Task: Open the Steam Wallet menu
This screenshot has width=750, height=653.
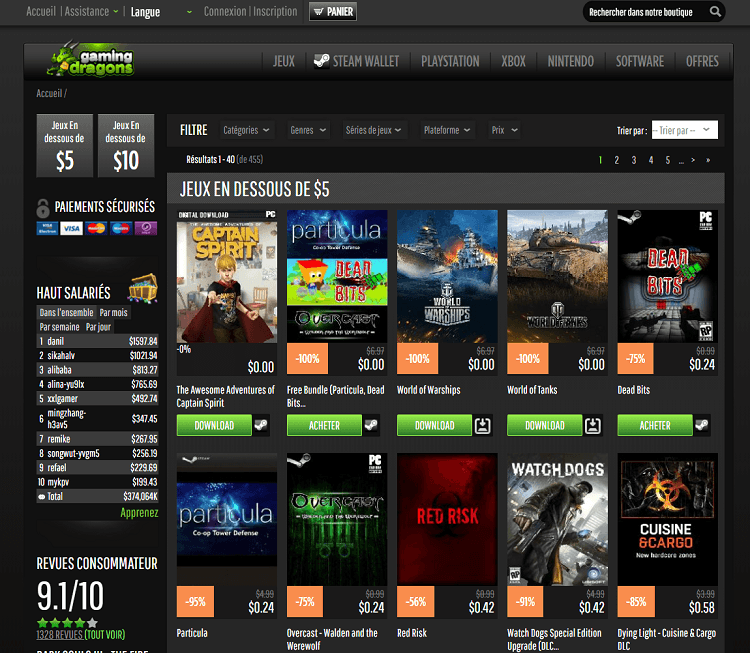Action: [x=356, y=61]
